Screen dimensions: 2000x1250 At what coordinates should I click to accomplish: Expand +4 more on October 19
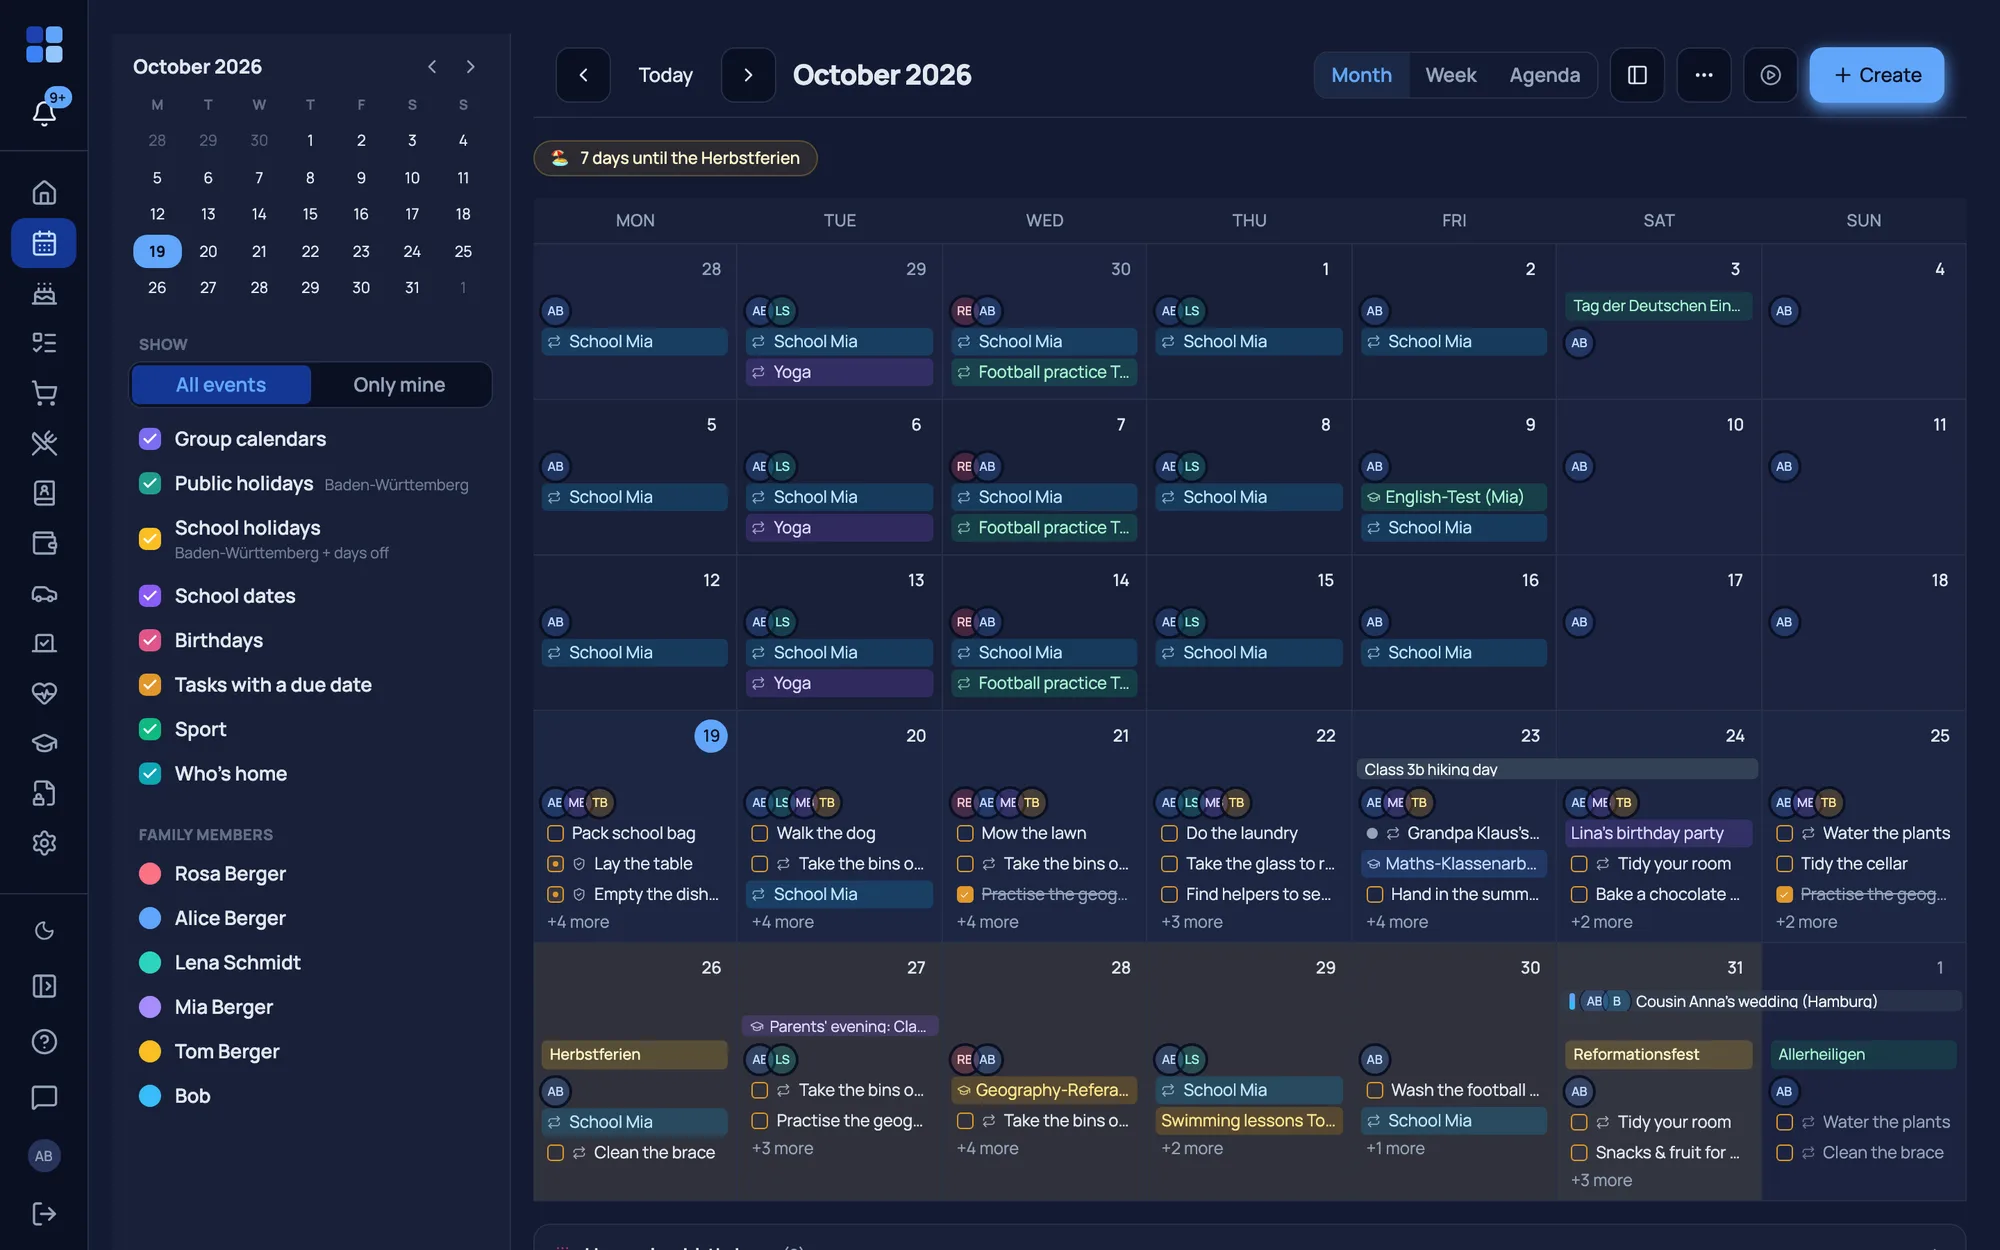[578, 922]
